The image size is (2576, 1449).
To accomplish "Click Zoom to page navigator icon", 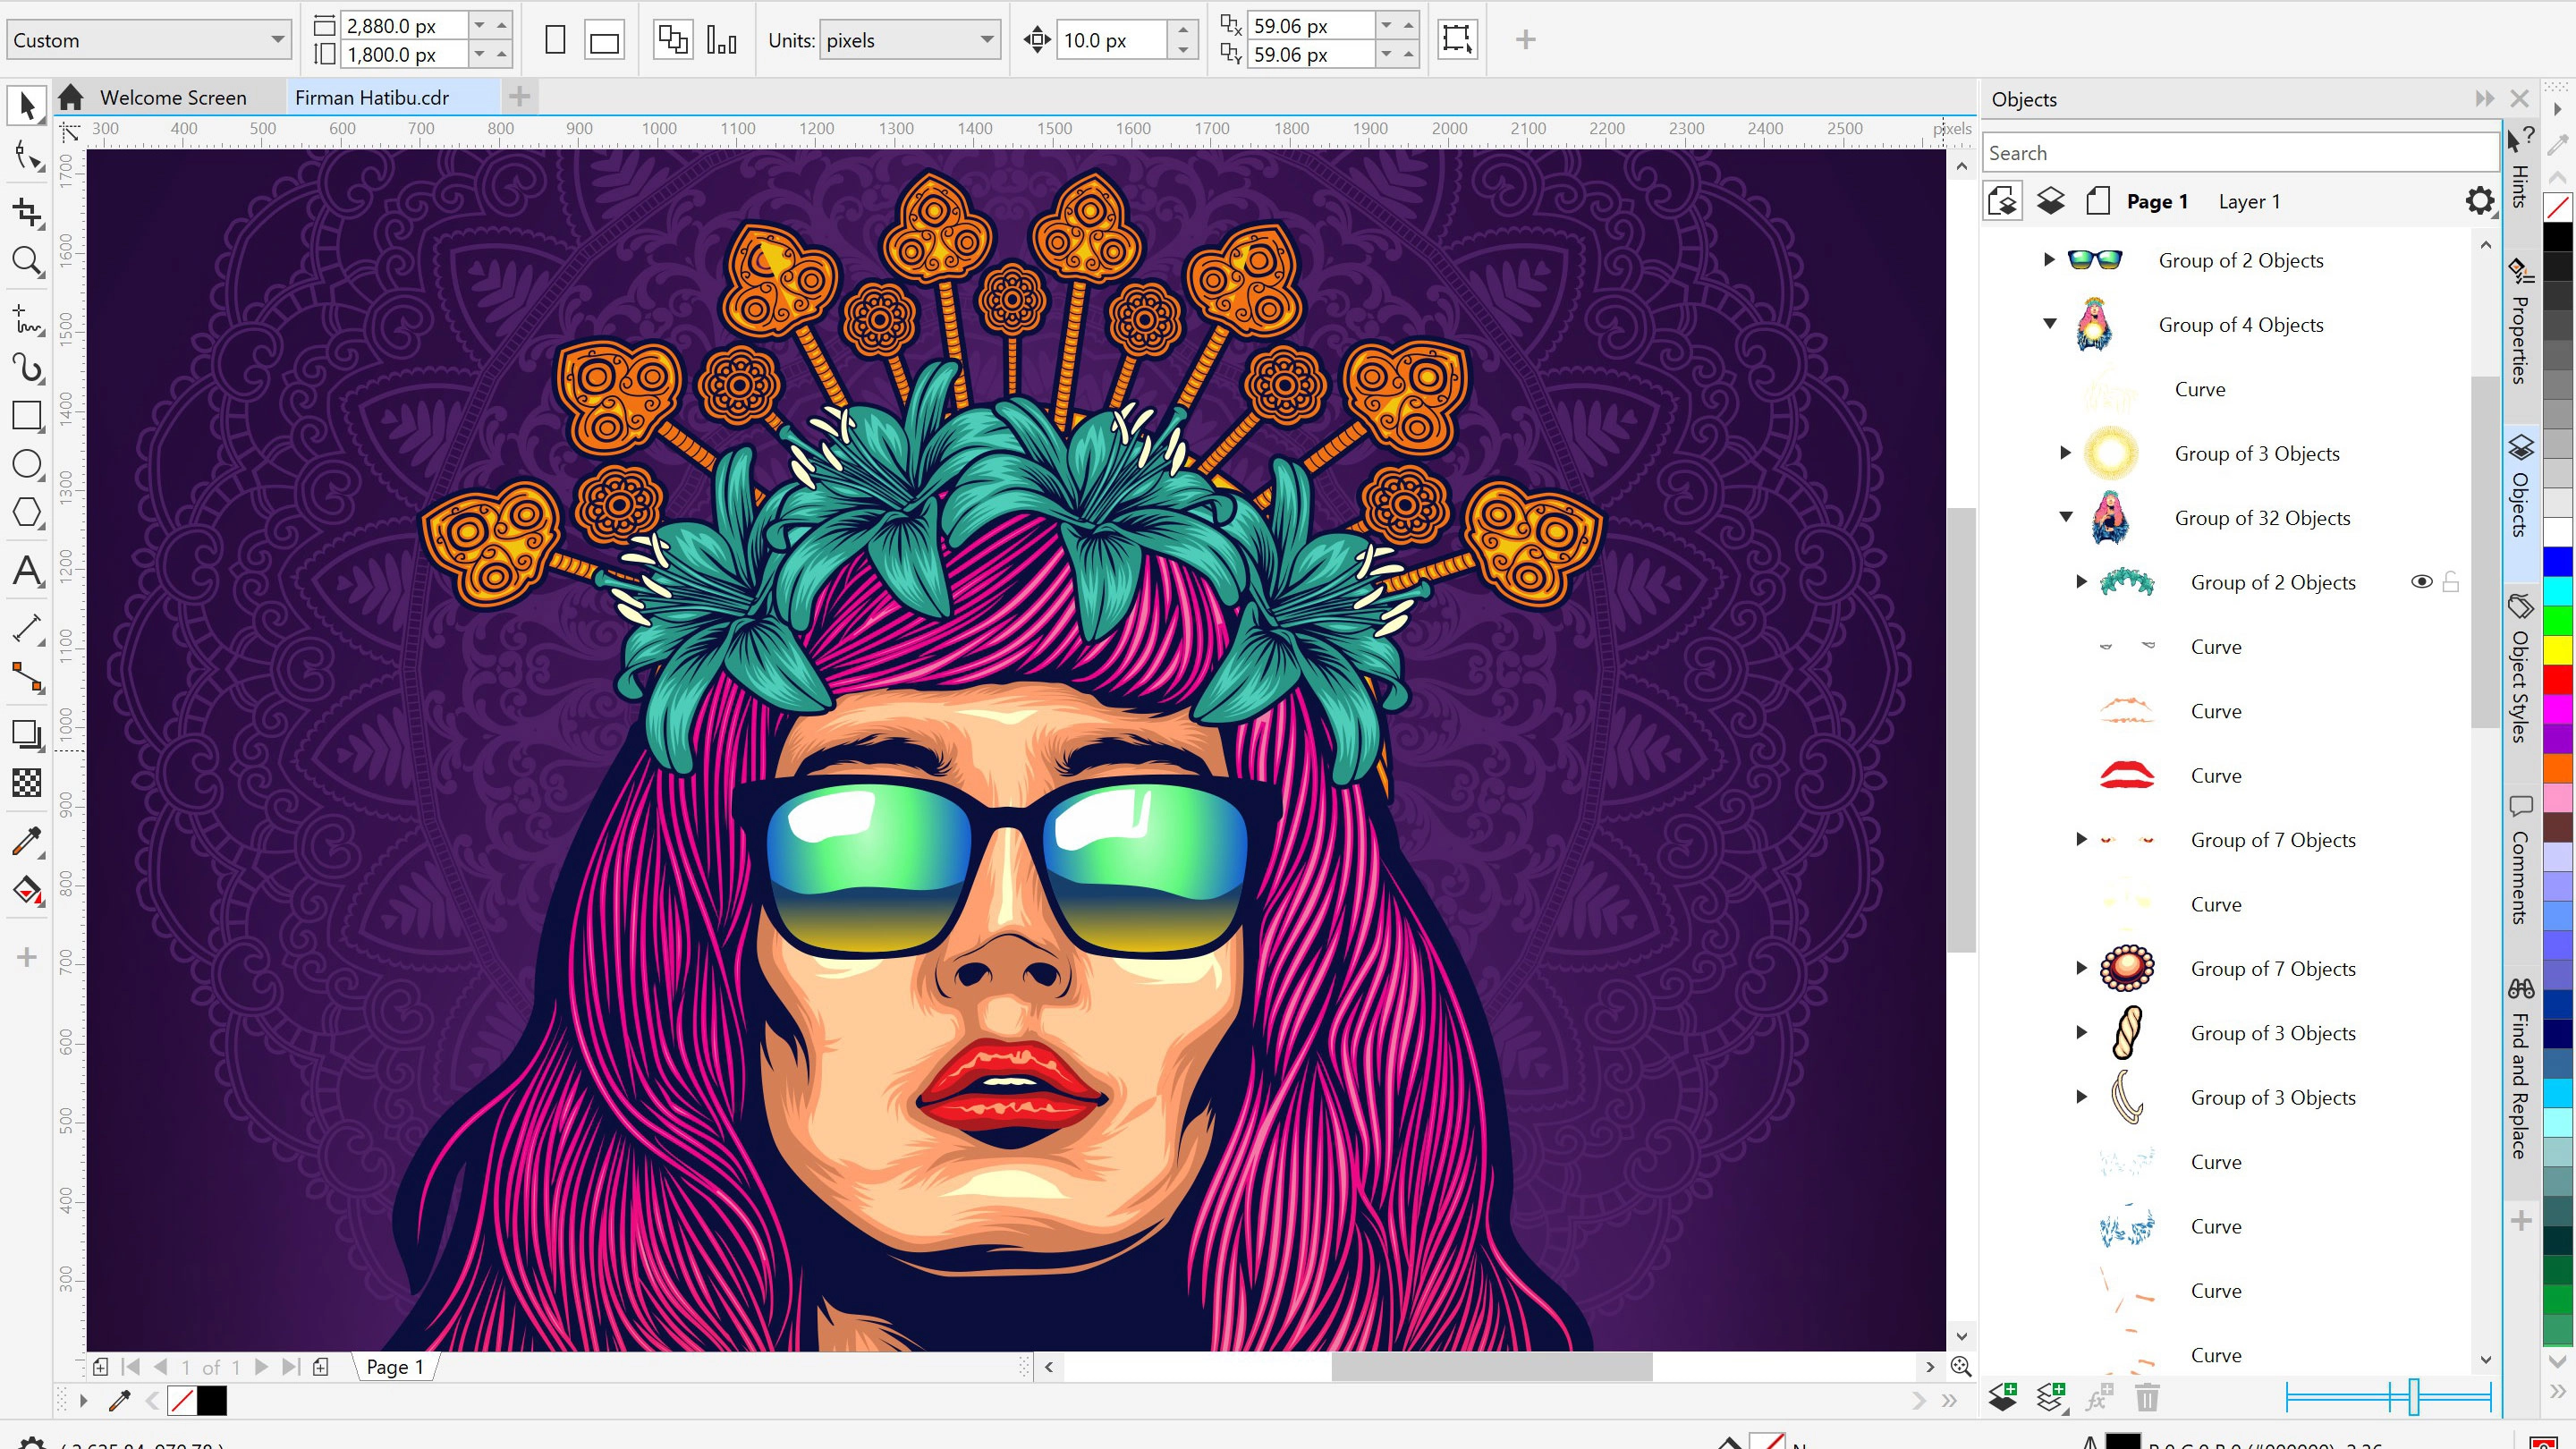I will pos(1961,1366).
